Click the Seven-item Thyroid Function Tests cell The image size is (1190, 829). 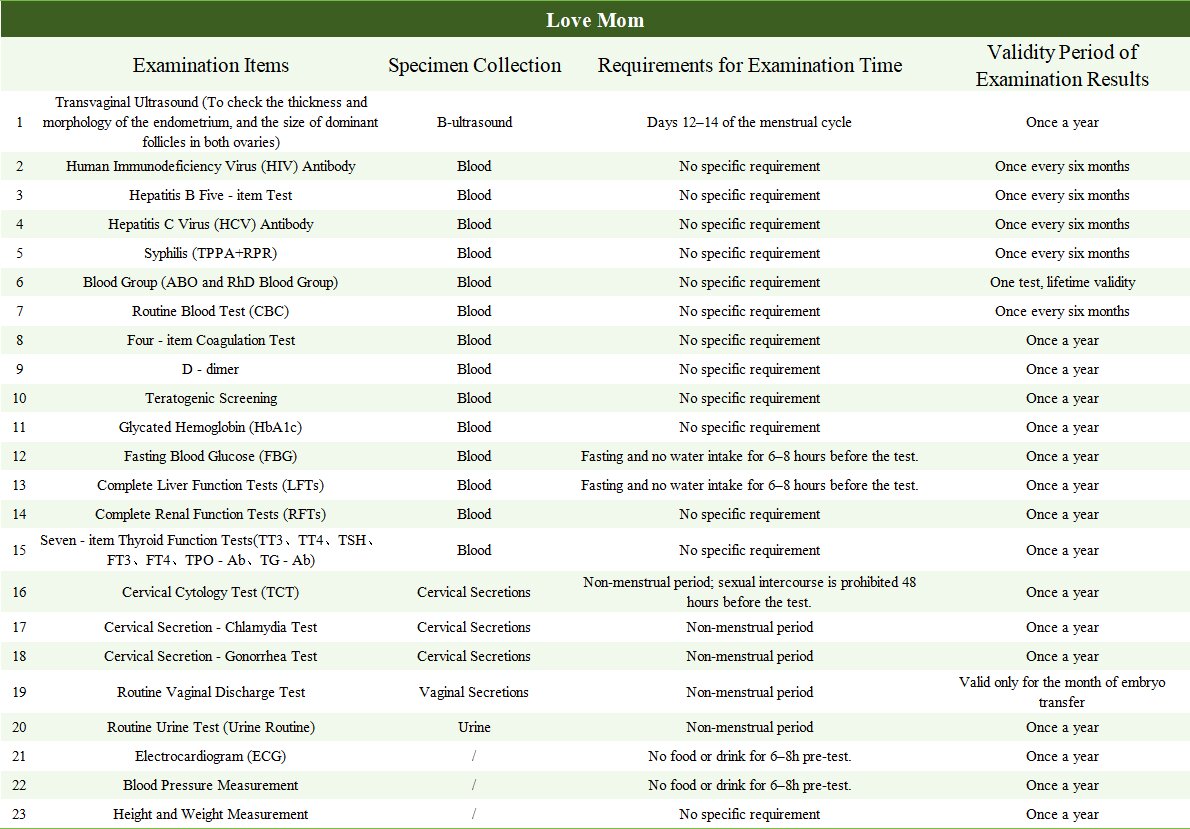pos(210,550)
